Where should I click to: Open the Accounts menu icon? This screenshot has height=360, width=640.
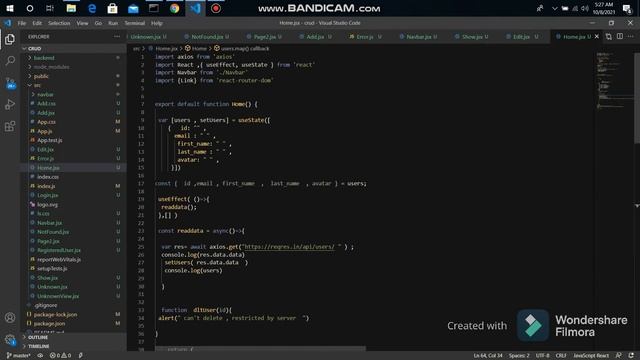click(10, 318)
